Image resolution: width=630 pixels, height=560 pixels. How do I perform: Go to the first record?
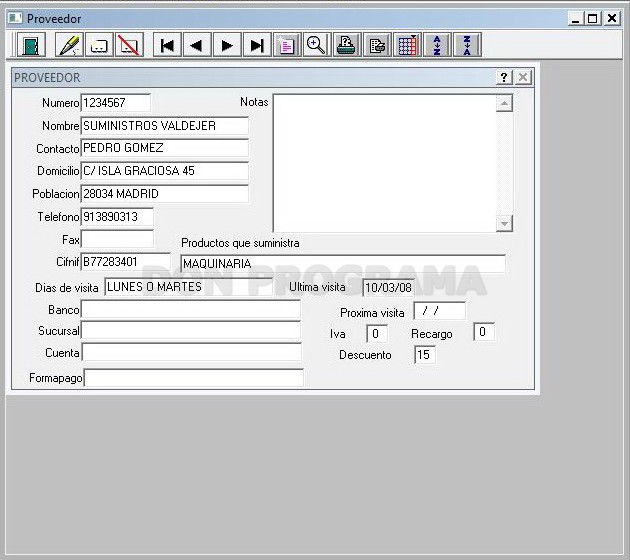pos(167,45)
